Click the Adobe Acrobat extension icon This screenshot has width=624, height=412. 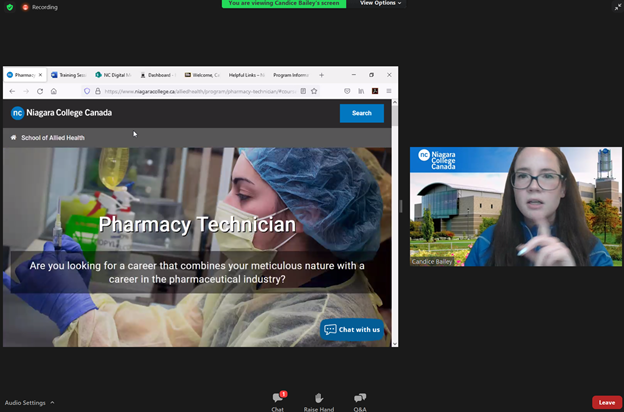375,91
